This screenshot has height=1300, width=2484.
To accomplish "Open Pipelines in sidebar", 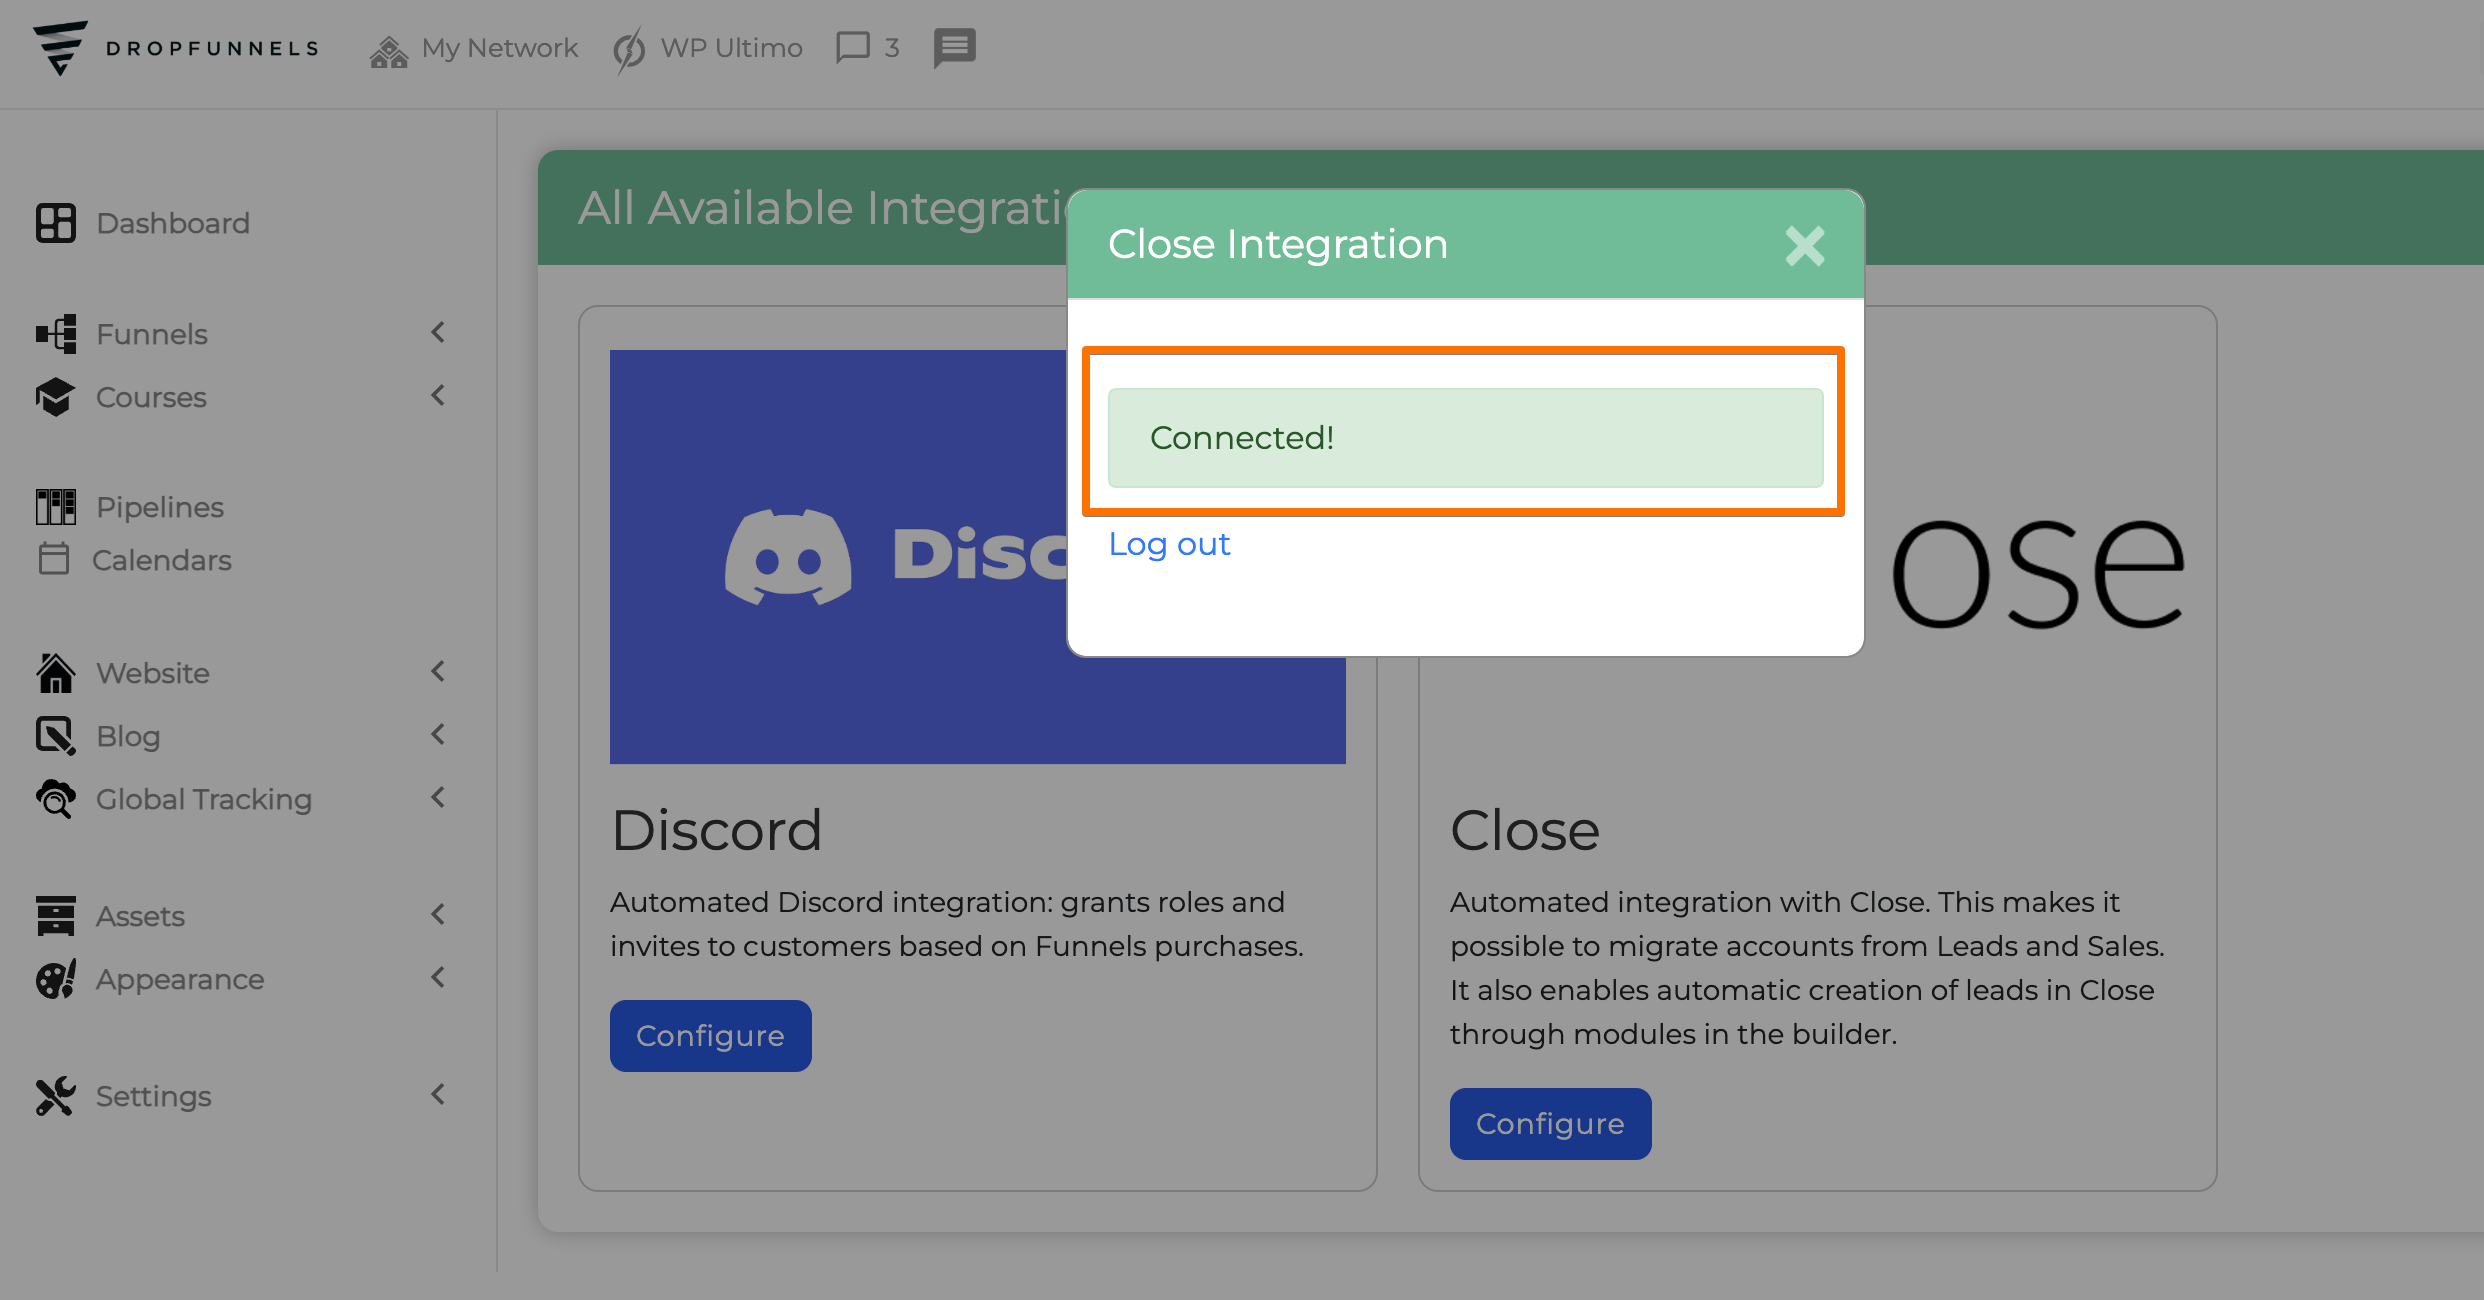I will coord(160,507).
